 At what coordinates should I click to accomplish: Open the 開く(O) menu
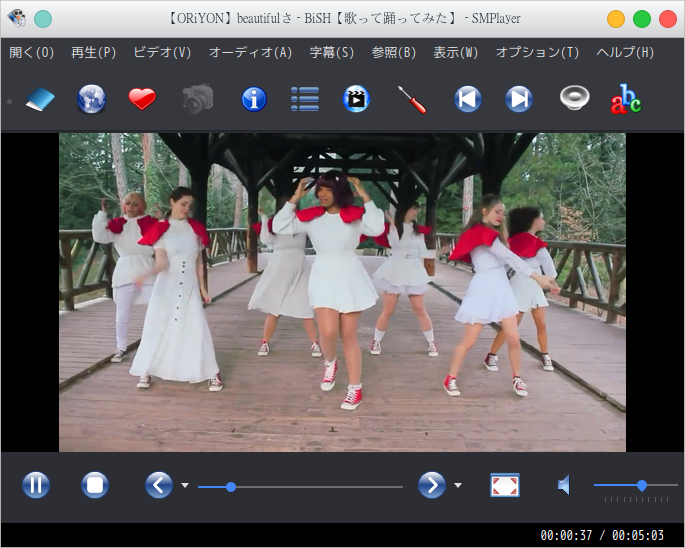[x=31, y=52]
